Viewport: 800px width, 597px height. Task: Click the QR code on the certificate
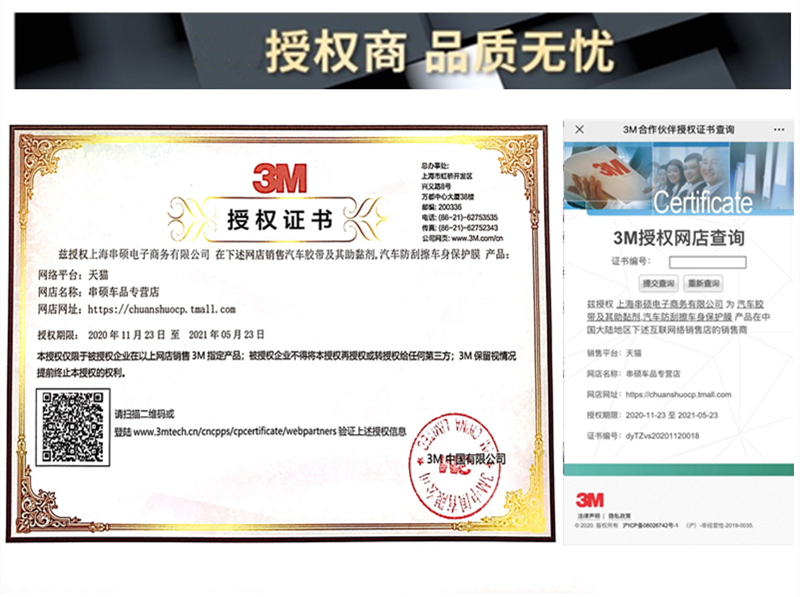coord(73,428)
